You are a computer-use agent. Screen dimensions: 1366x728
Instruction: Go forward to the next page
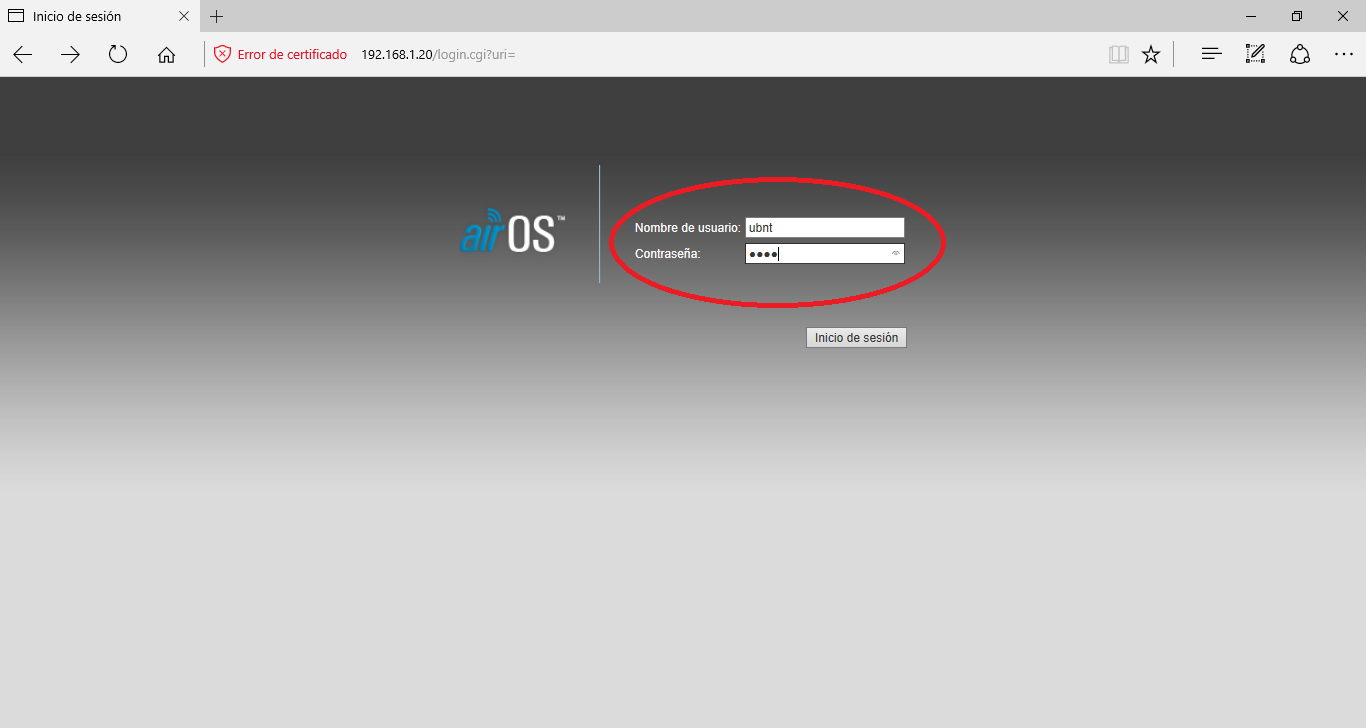click(x=70, y=55)
